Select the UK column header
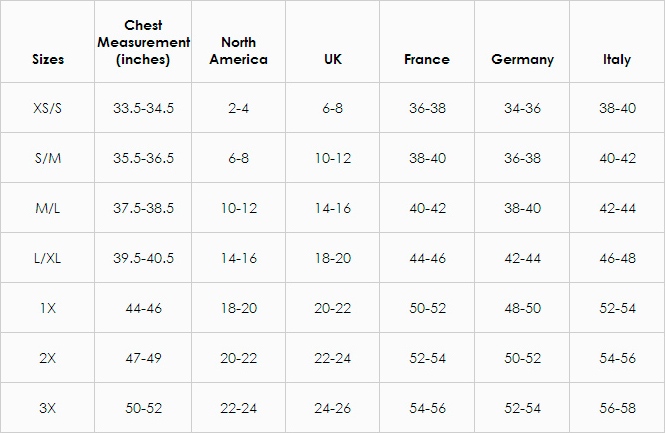Image resolution: width=665 pixels, height=433 pixels. 332,59
